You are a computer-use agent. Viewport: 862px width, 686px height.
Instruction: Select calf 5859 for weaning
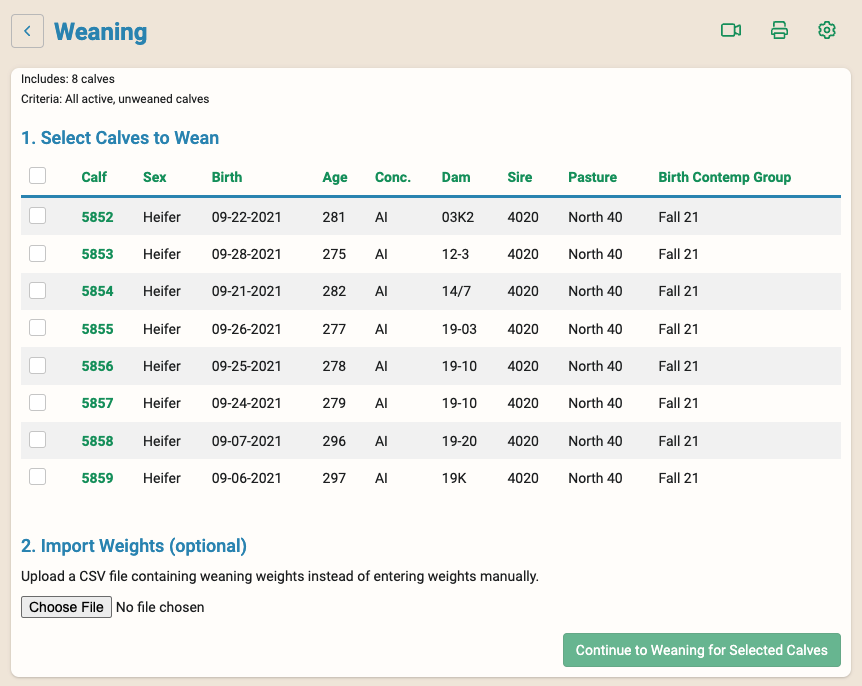pos(37,477)
